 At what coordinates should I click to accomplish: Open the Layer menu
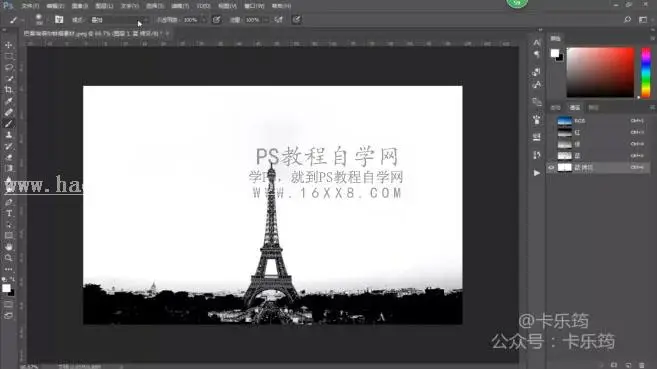coord(104,6)
